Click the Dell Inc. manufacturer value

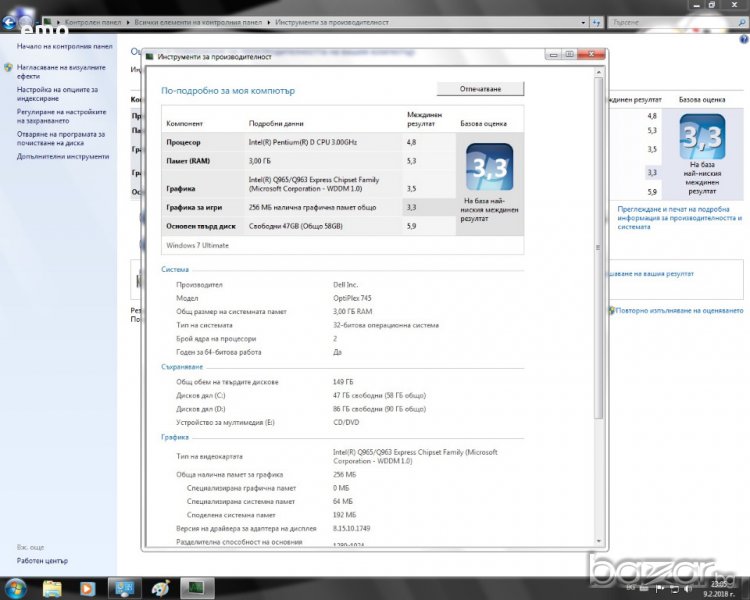coord(345,285)
